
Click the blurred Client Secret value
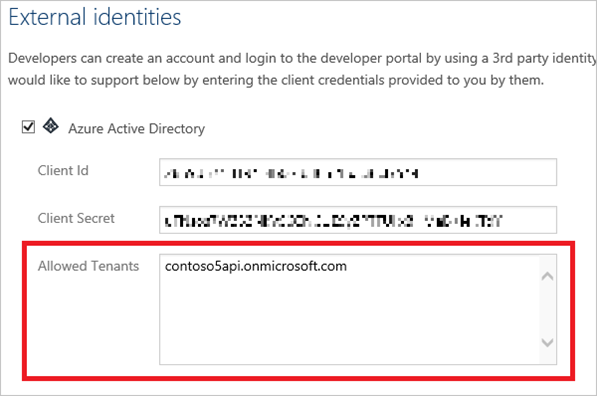point(333,221)
